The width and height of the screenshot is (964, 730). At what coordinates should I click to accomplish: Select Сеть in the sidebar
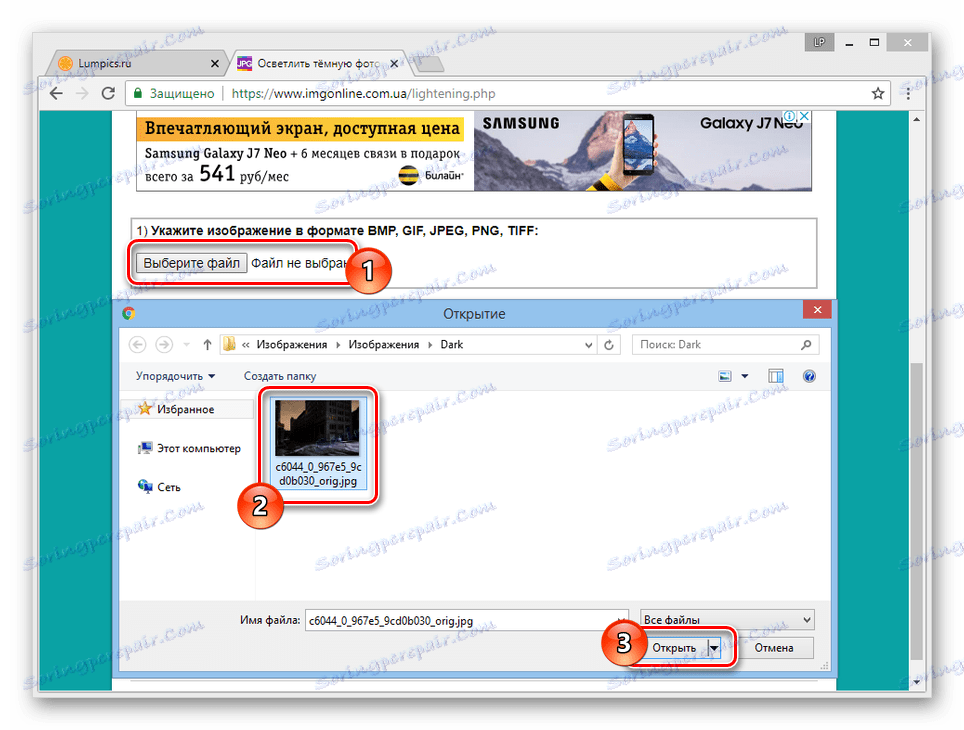[159, 487]
